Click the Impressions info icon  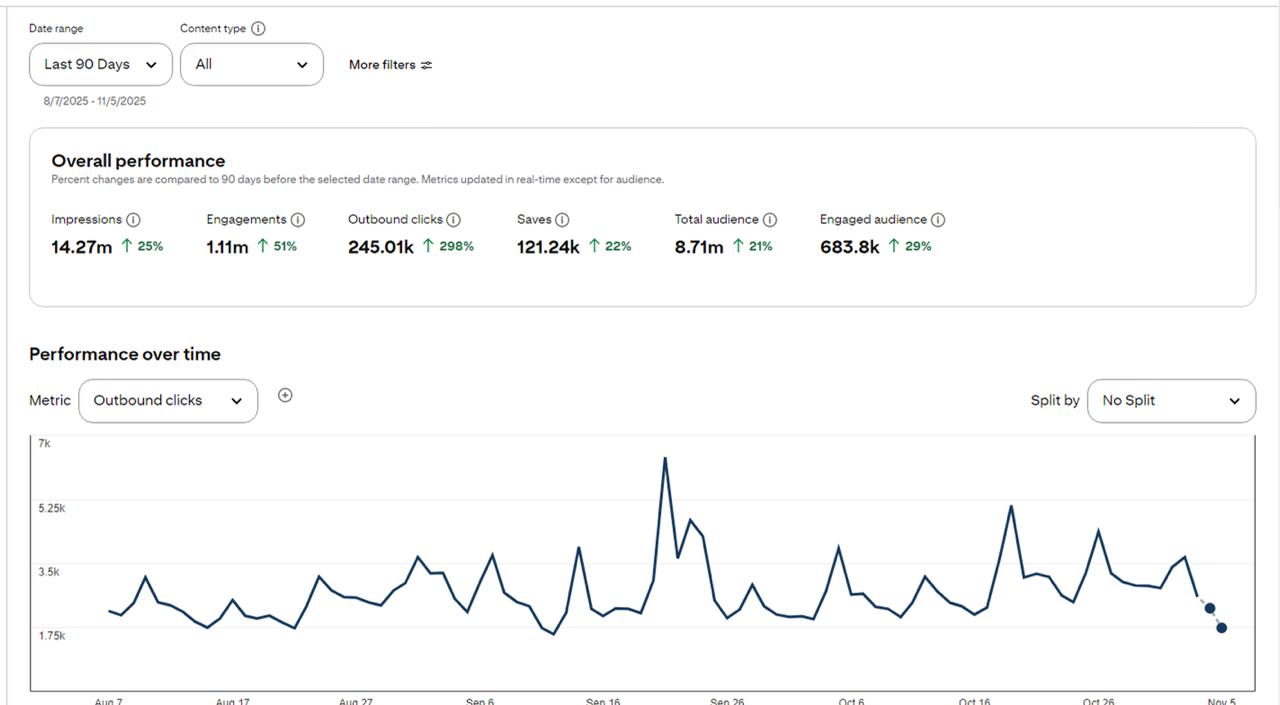pyautogui.click(x=133, y=220)
